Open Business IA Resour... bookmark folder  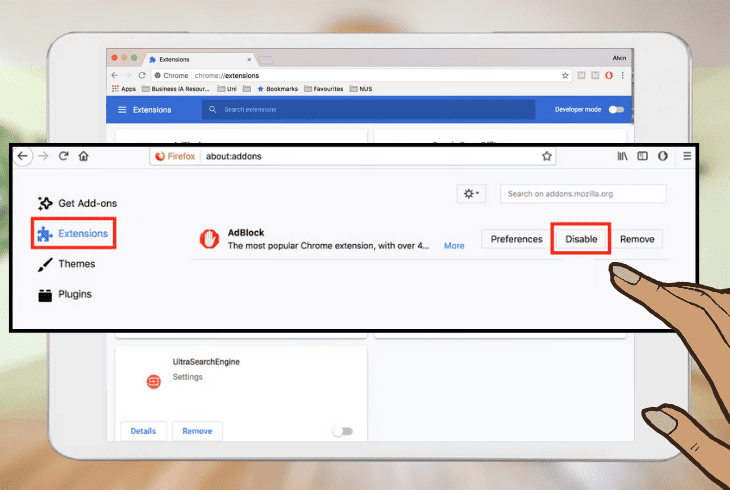pos(176,88)
